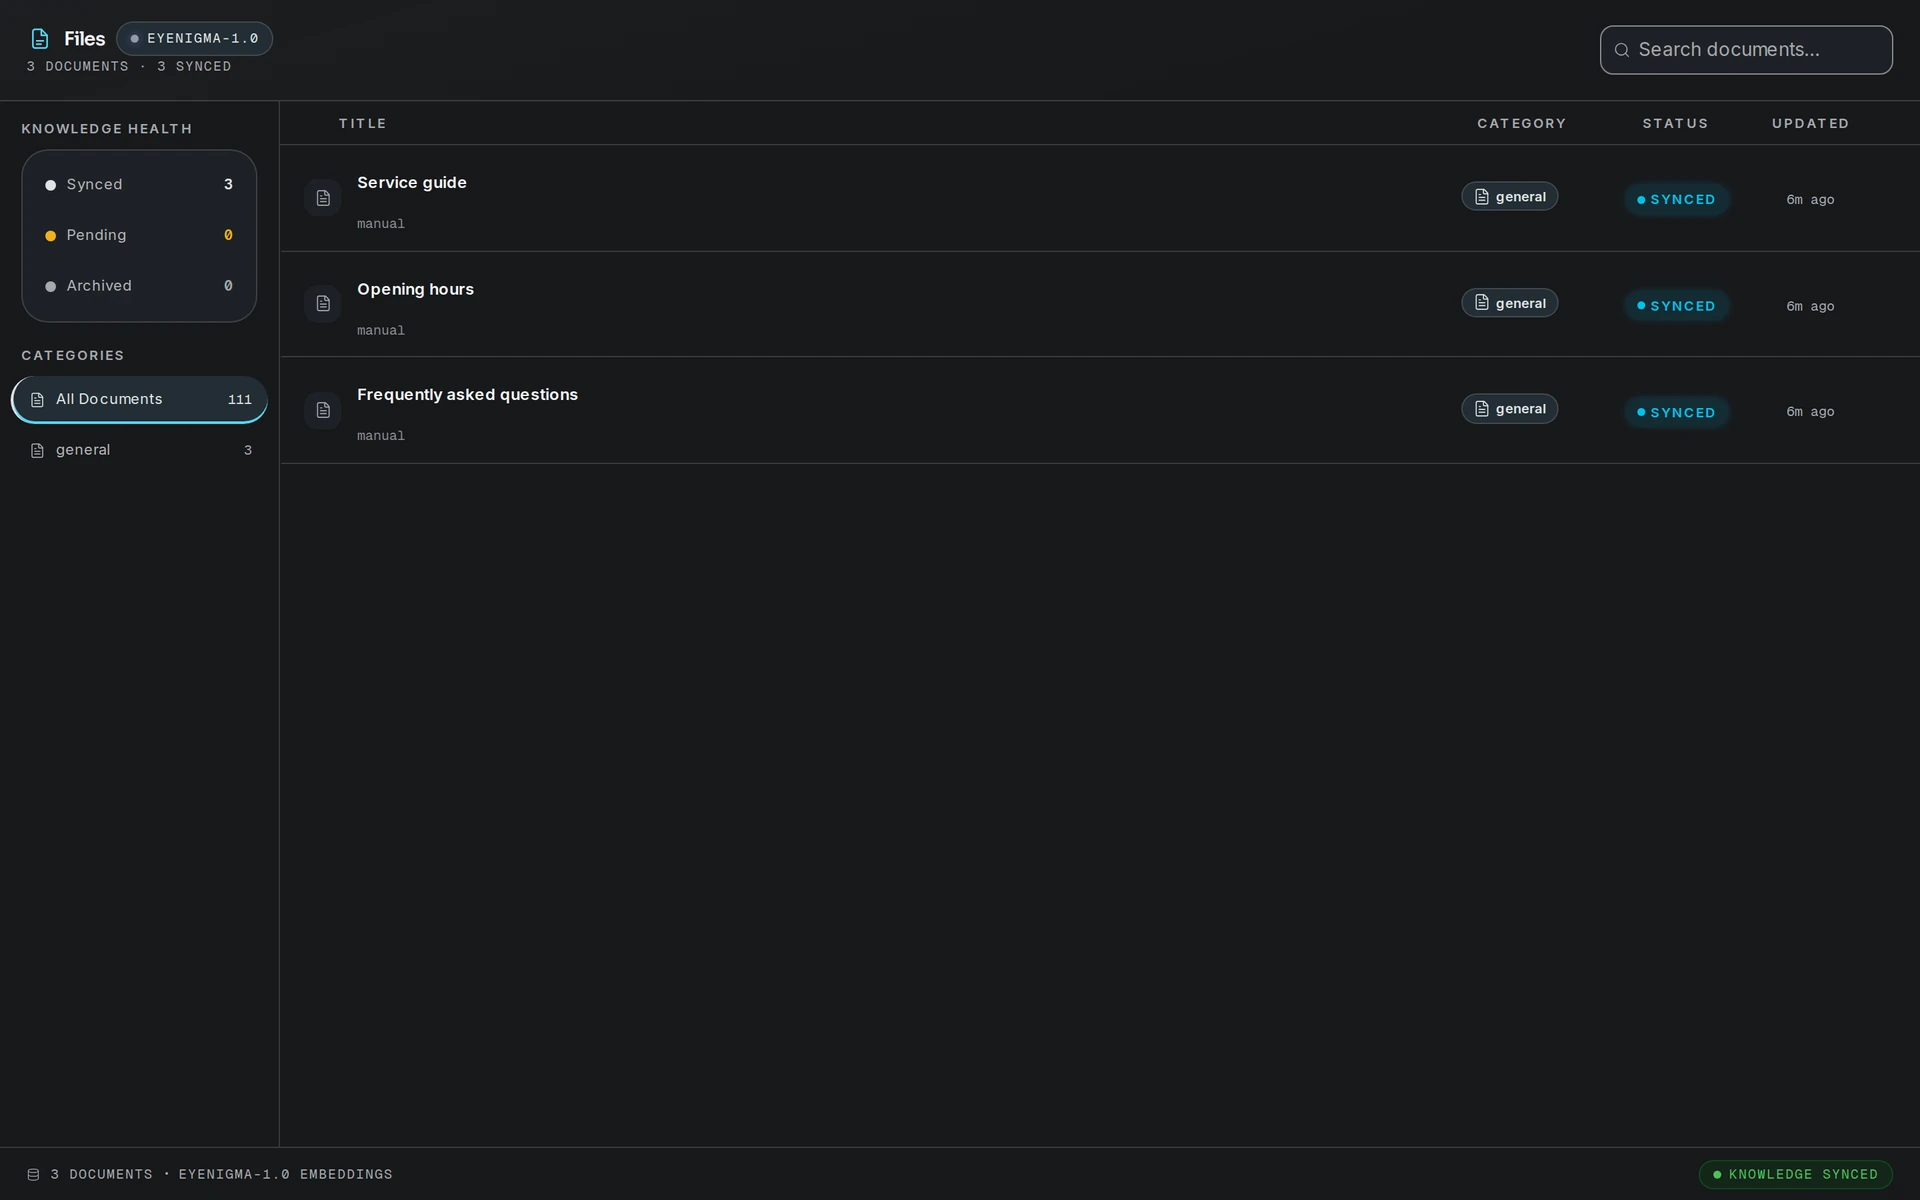This screenshot has height=1200, width=1920.
Task: Select the general category in sidebar
Action: (x=139, y=451)
